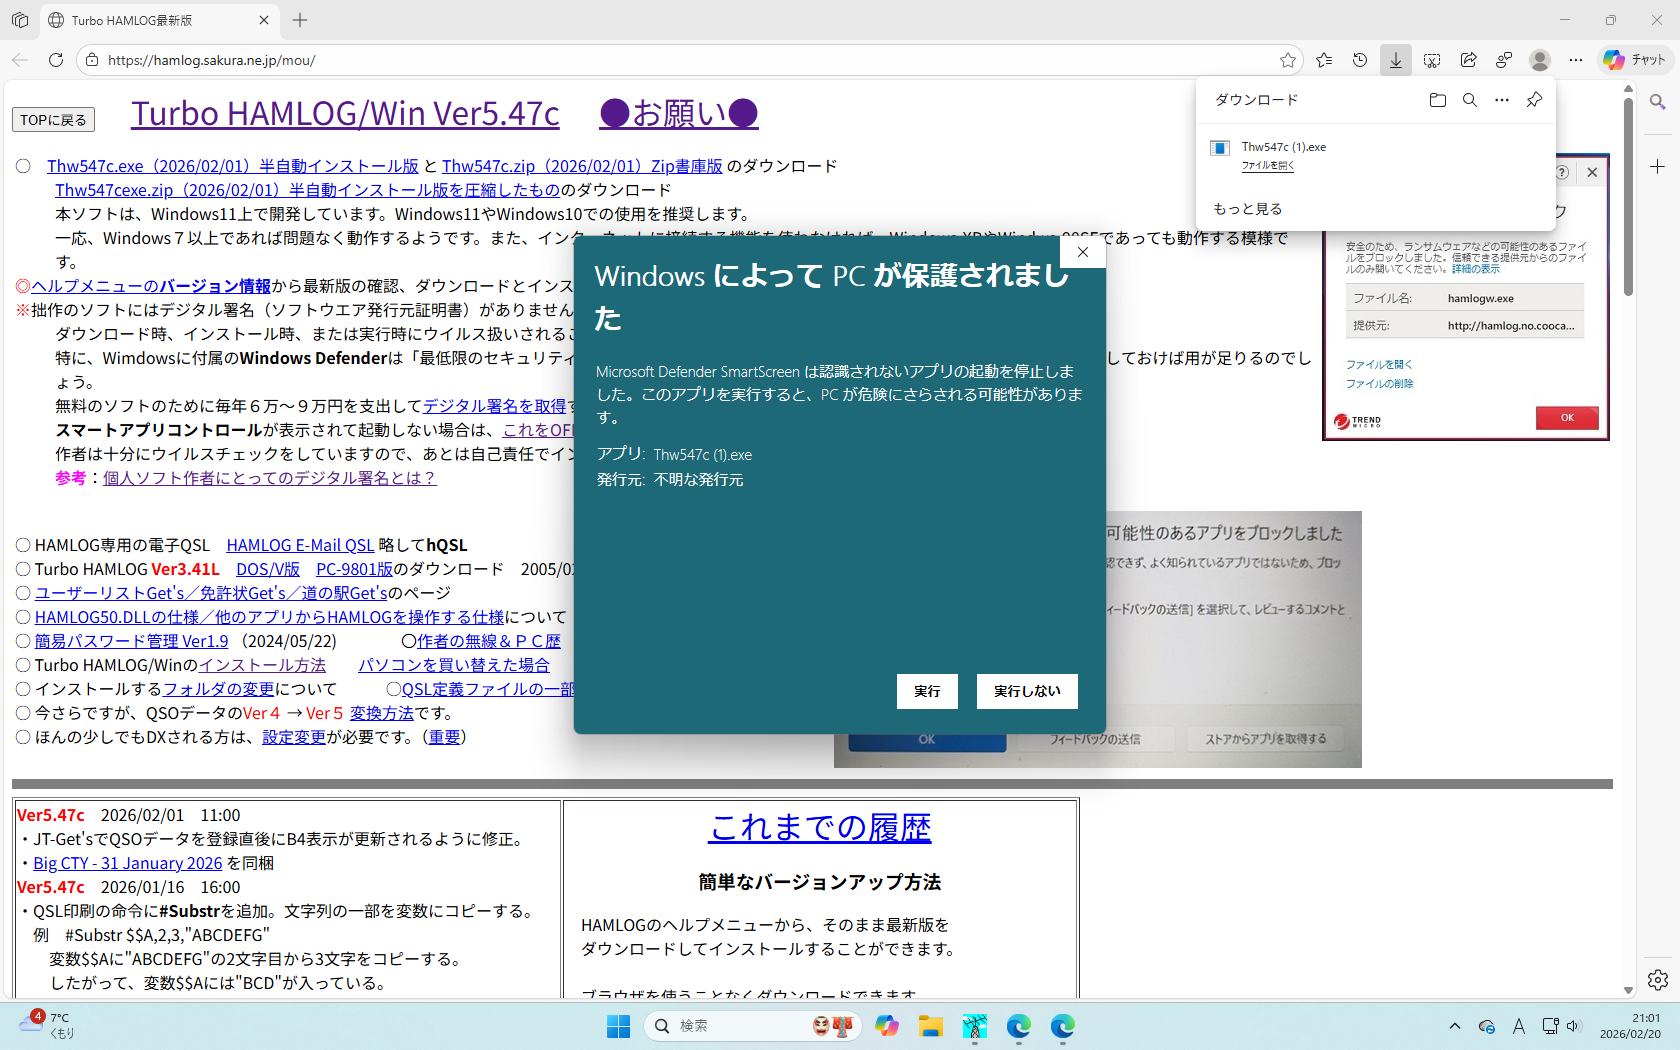Pin the downloads panel
Viewport: 1680px width, 1050px height.
(x=1534, y=100)
